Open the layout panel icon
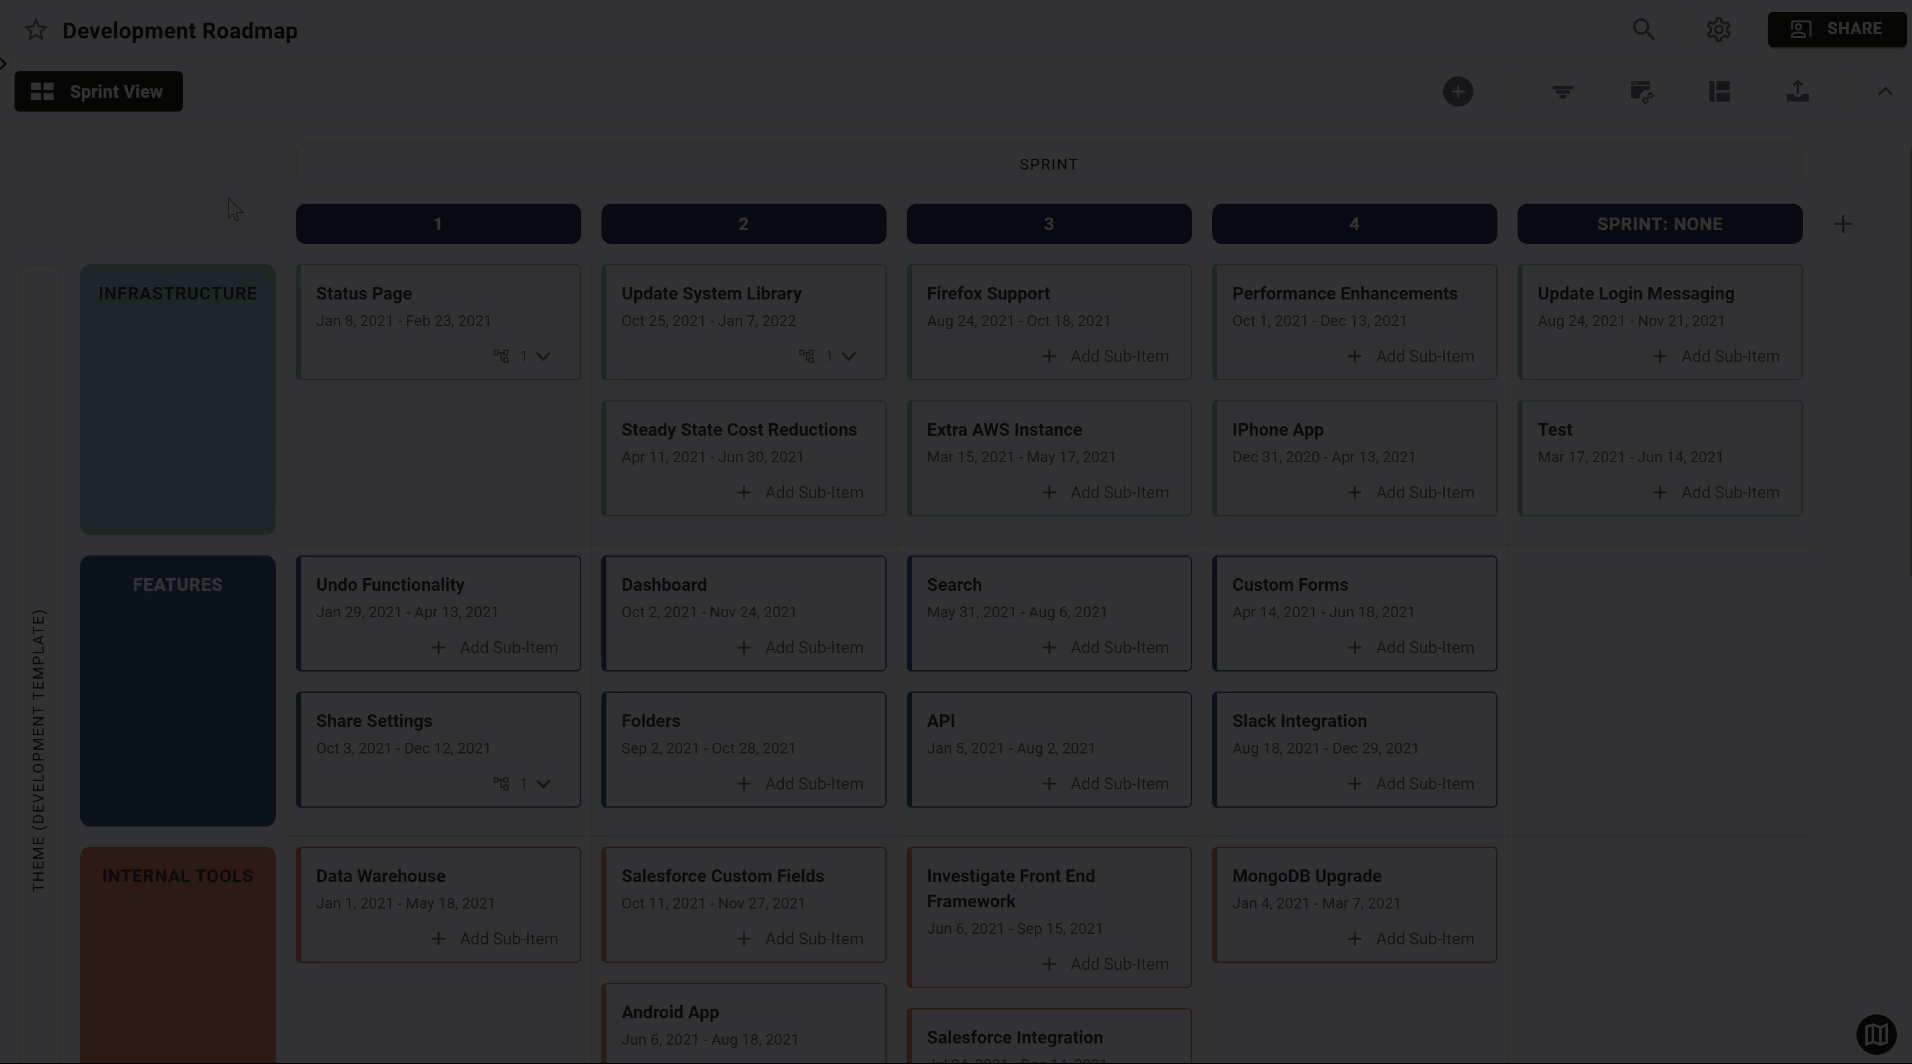1912x1064 pixels. [1719, 92]
